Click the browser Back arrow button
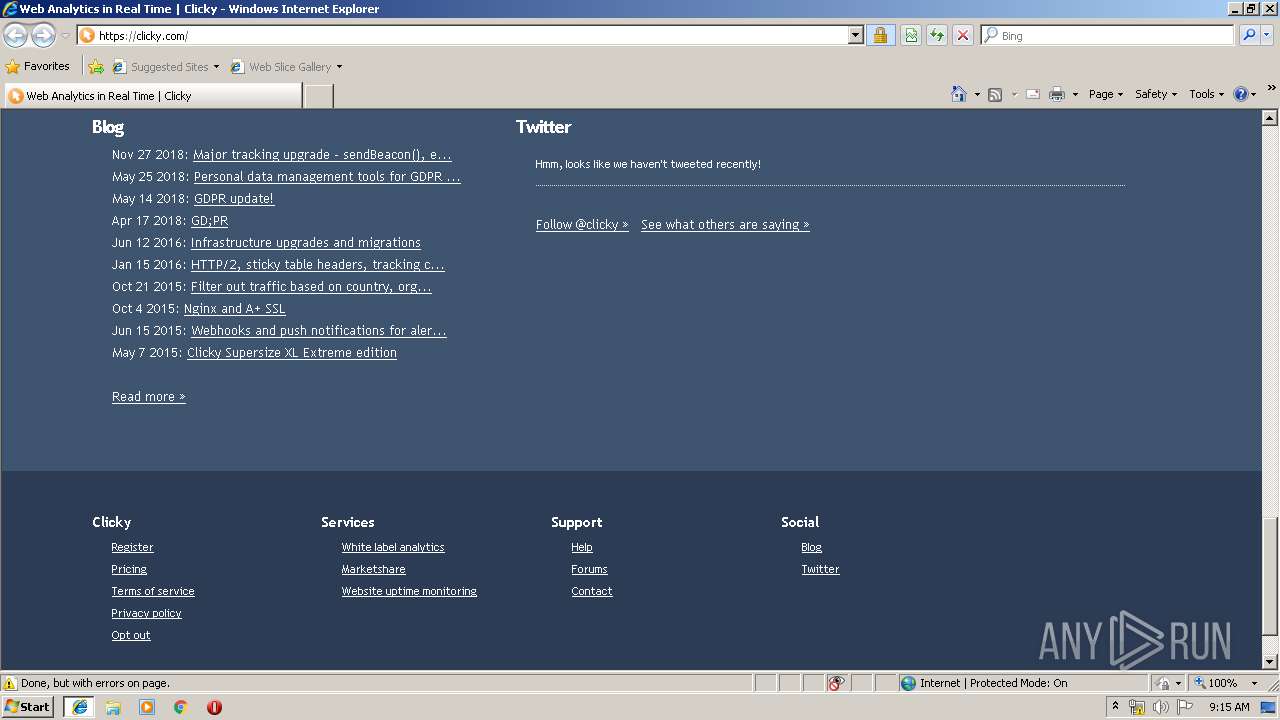Image resolution: width=1280 pixels, height=720 pixels. tap(15, 36)
